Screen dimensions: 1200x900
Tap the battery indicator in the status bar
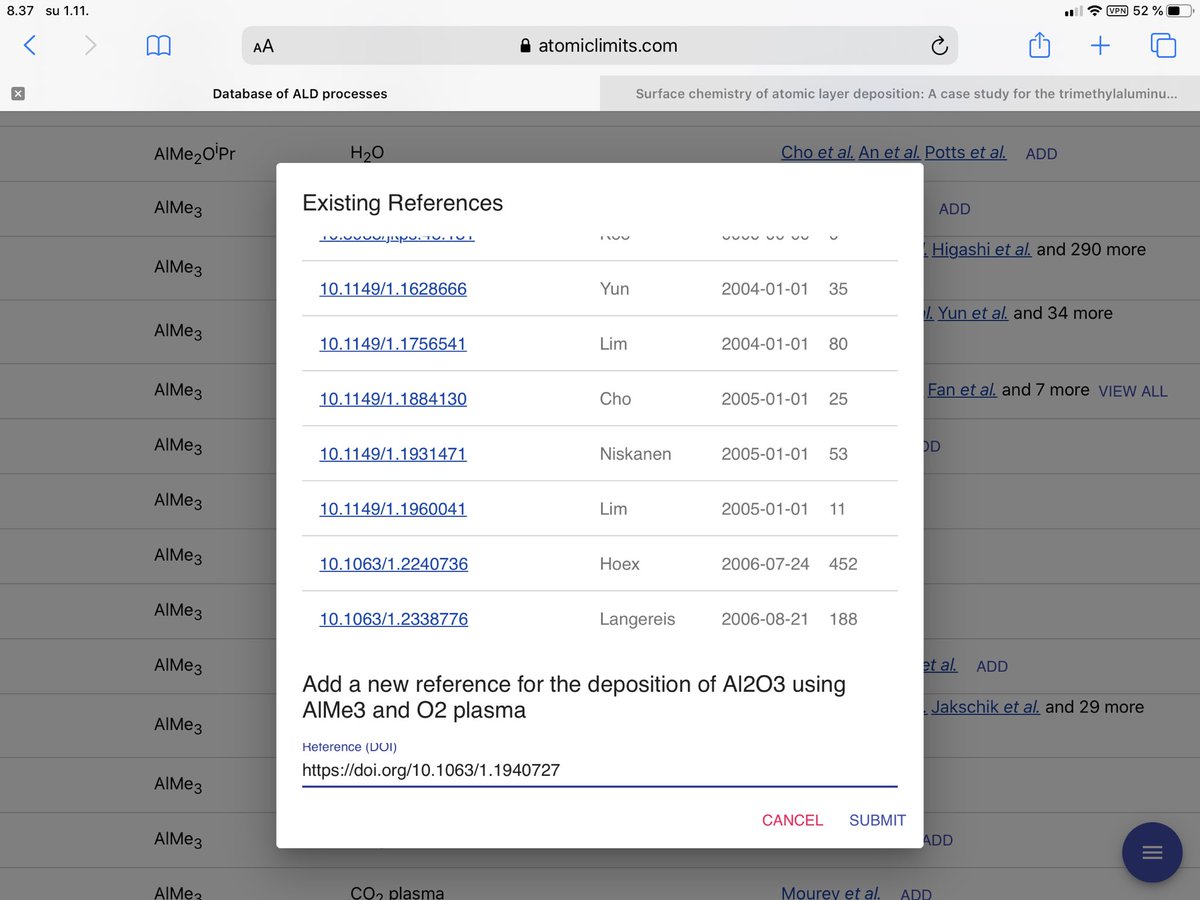(x=1179, y=11)
